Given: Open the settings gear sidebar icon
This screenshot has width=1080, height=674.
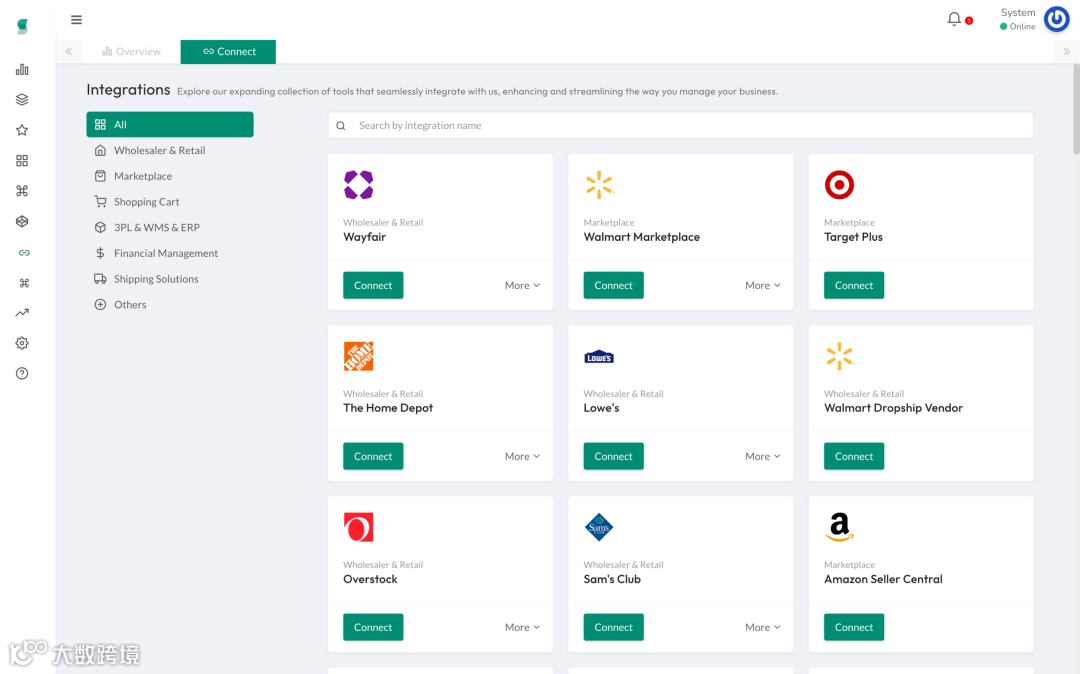Looking at the screenshot, I should [22, 343].
